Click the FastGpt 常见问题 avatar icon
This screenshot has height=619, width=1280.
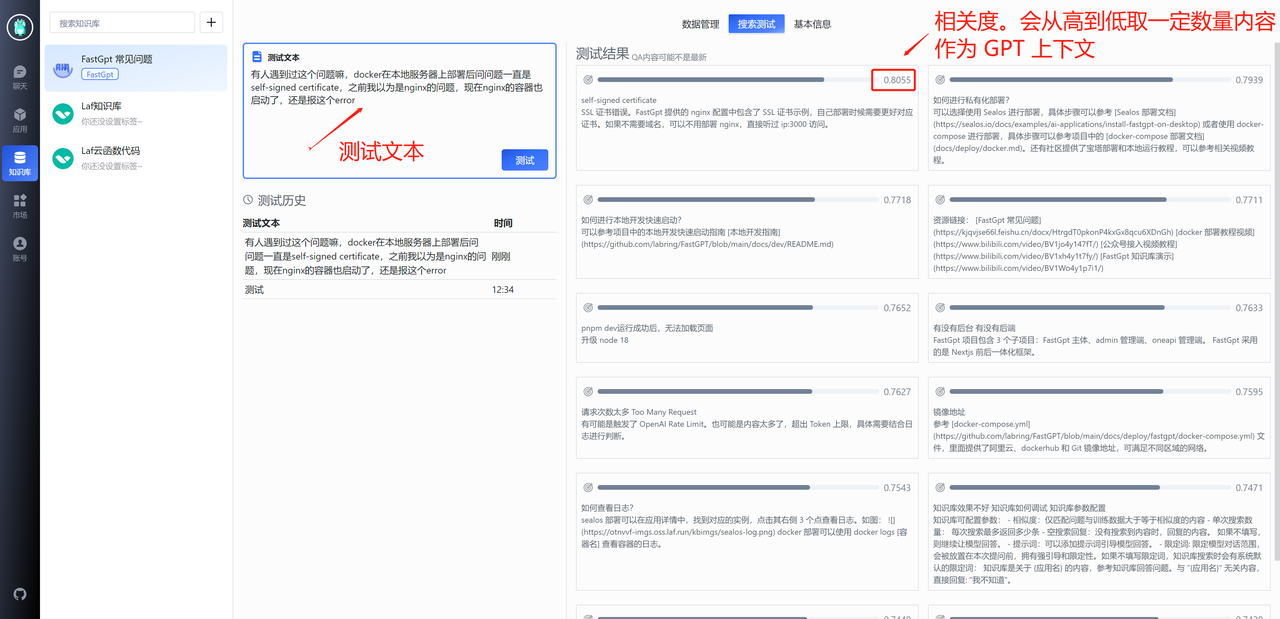(x=62, y=68)
